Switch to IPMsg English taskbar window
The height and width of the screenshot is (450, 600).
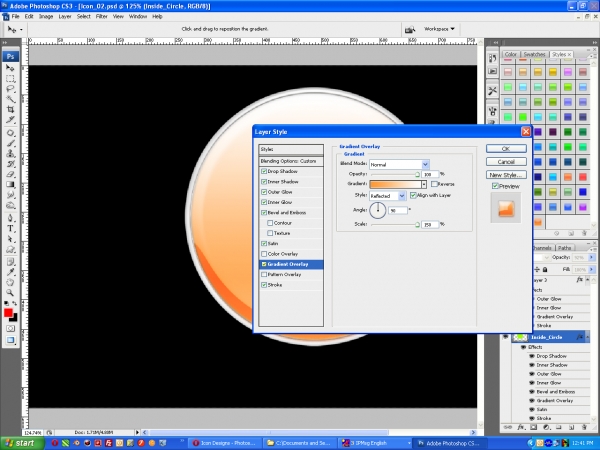click(377, 443)
